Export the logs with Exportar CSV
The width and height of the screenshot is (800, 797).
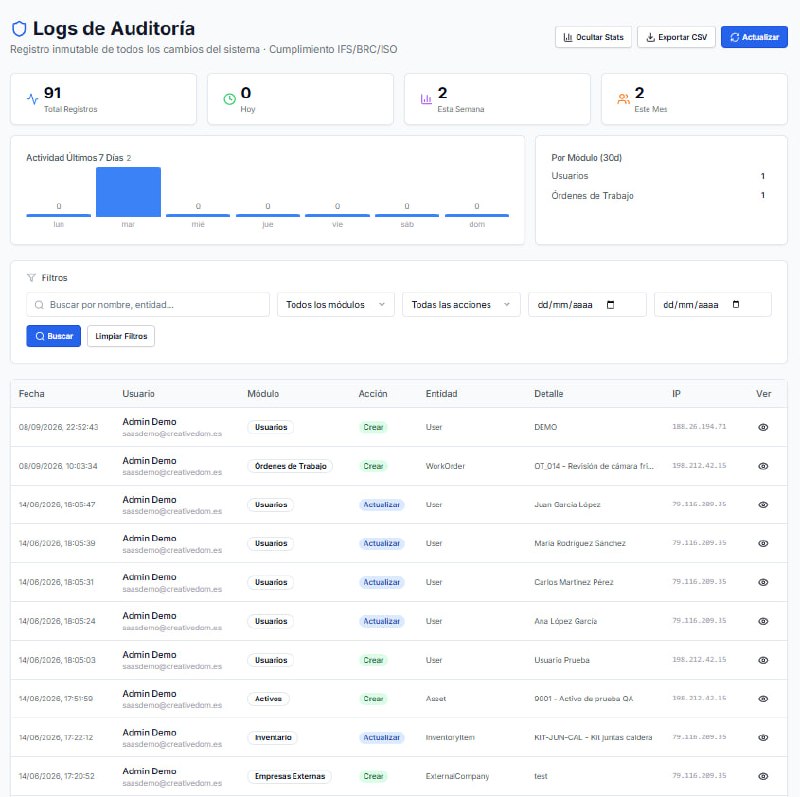coord(676,37)
